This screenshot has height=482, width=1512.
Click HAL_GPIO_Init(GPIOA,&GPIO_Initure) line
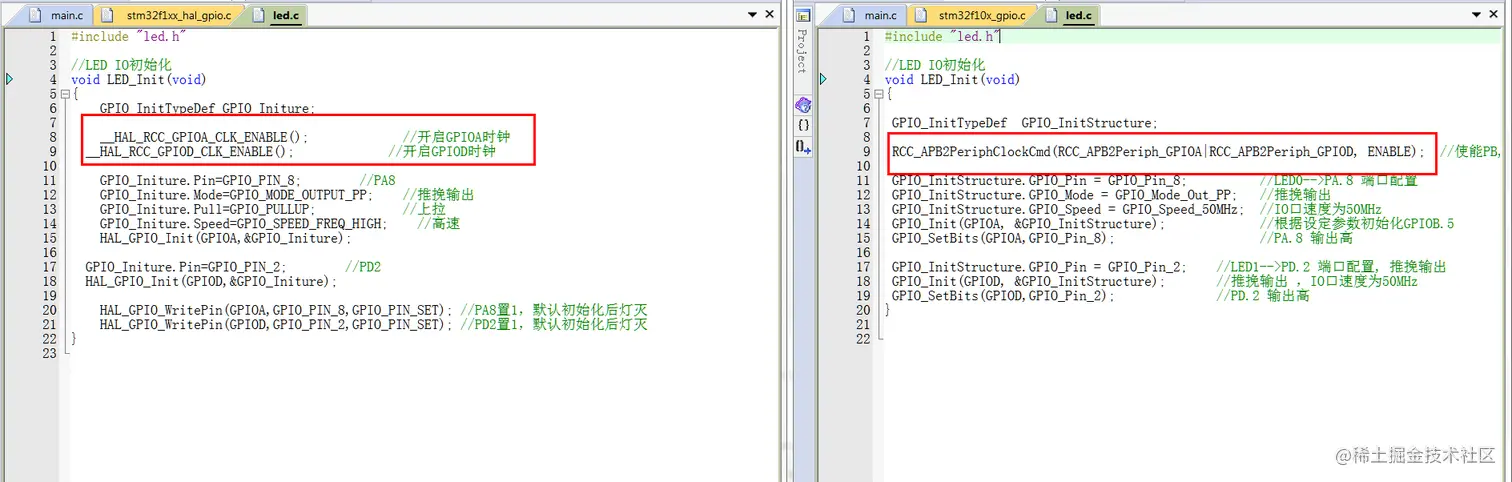click(226, 238)
